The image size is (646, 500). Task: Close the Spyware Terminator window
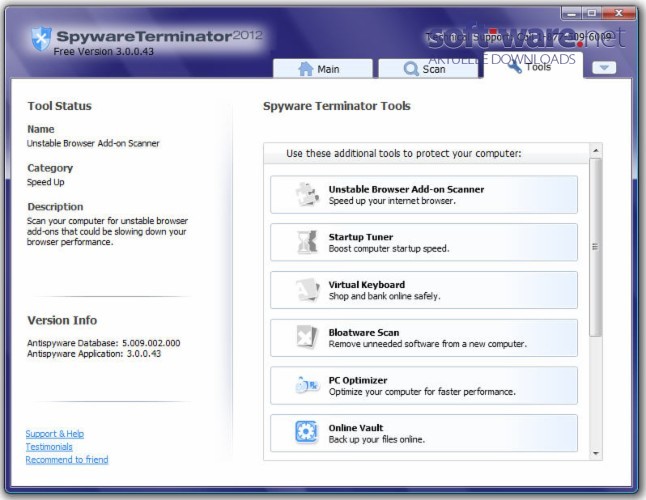(x=619, y=14)
